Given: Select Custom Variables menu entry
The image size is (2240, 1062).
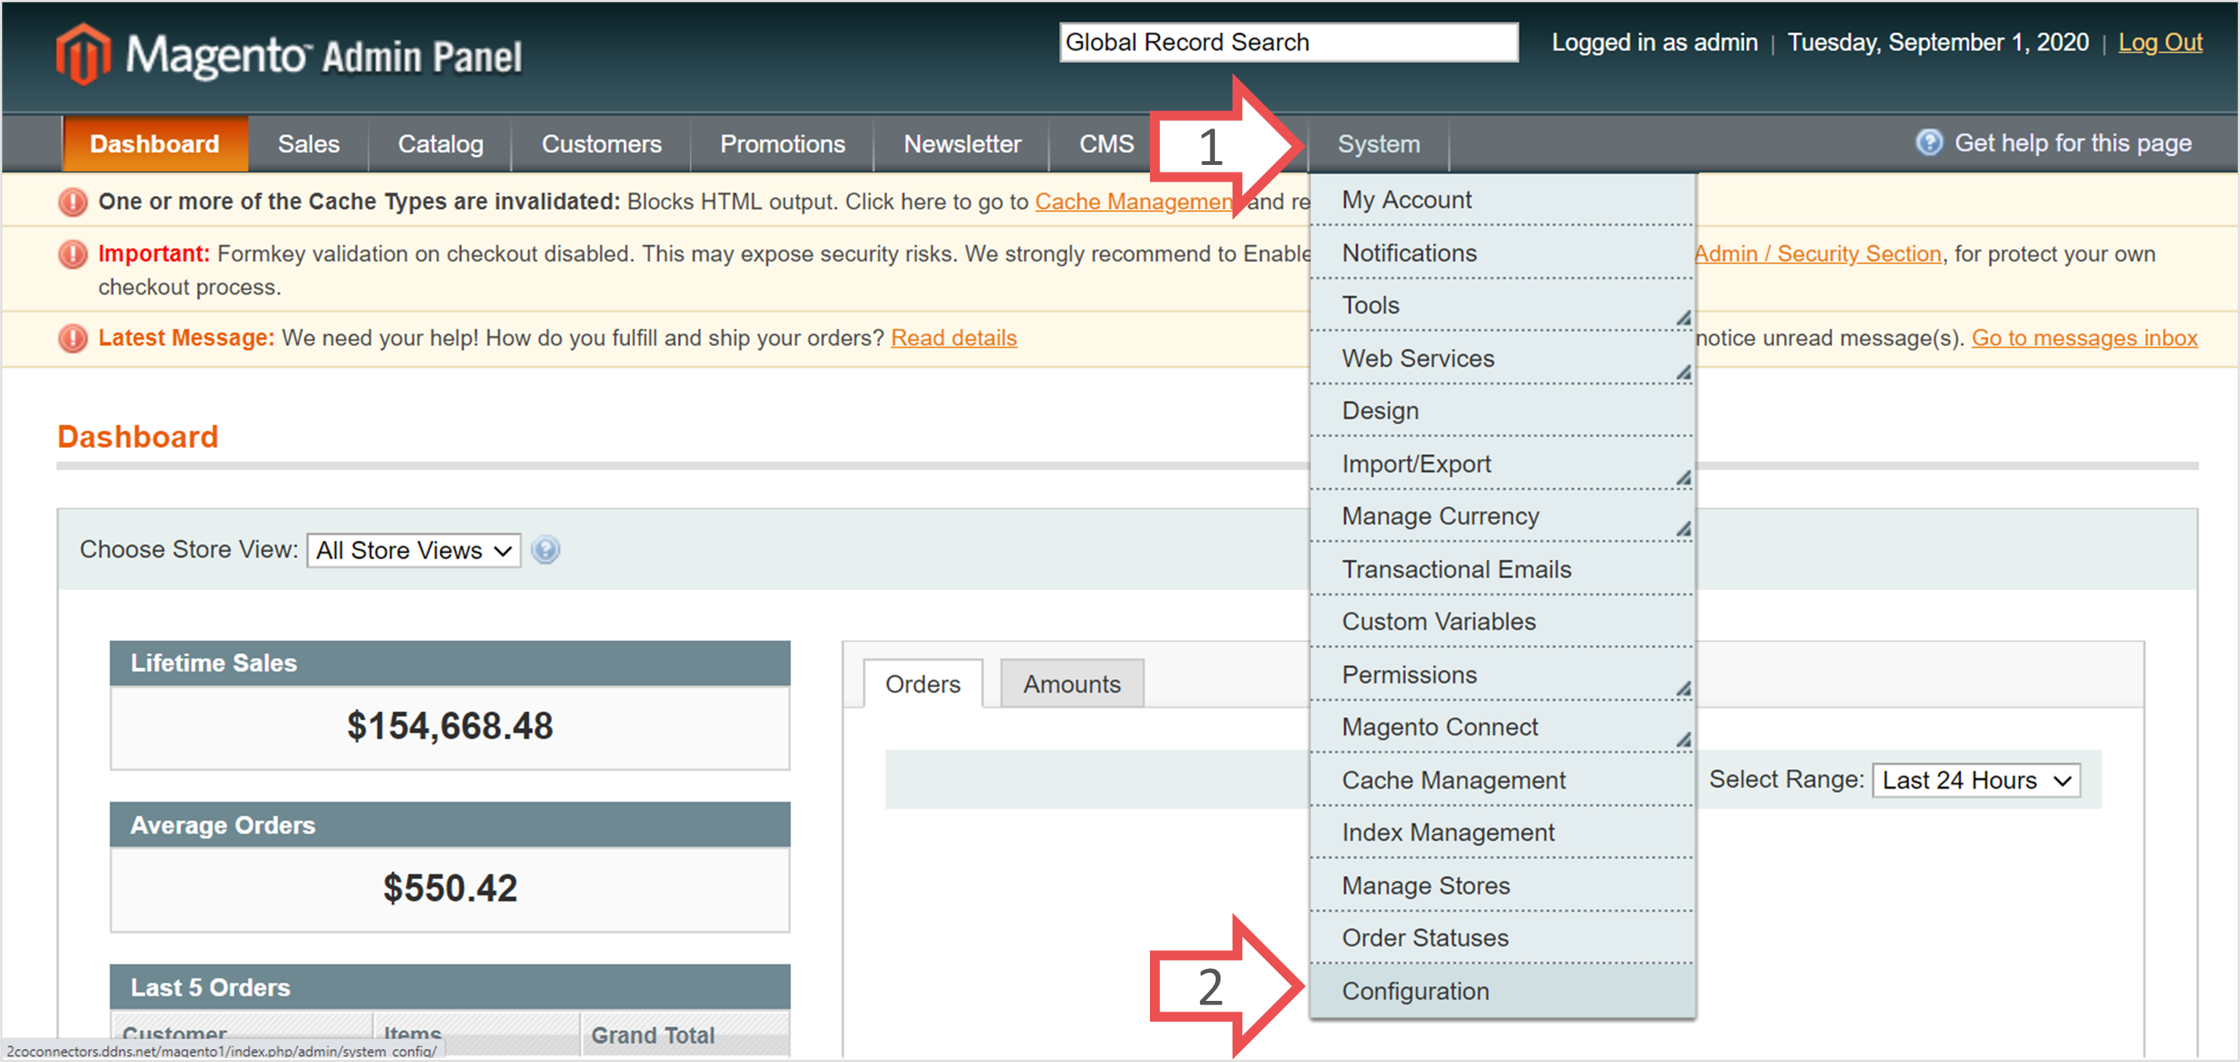Looking at the screenshot, I should click(1502, 621).
